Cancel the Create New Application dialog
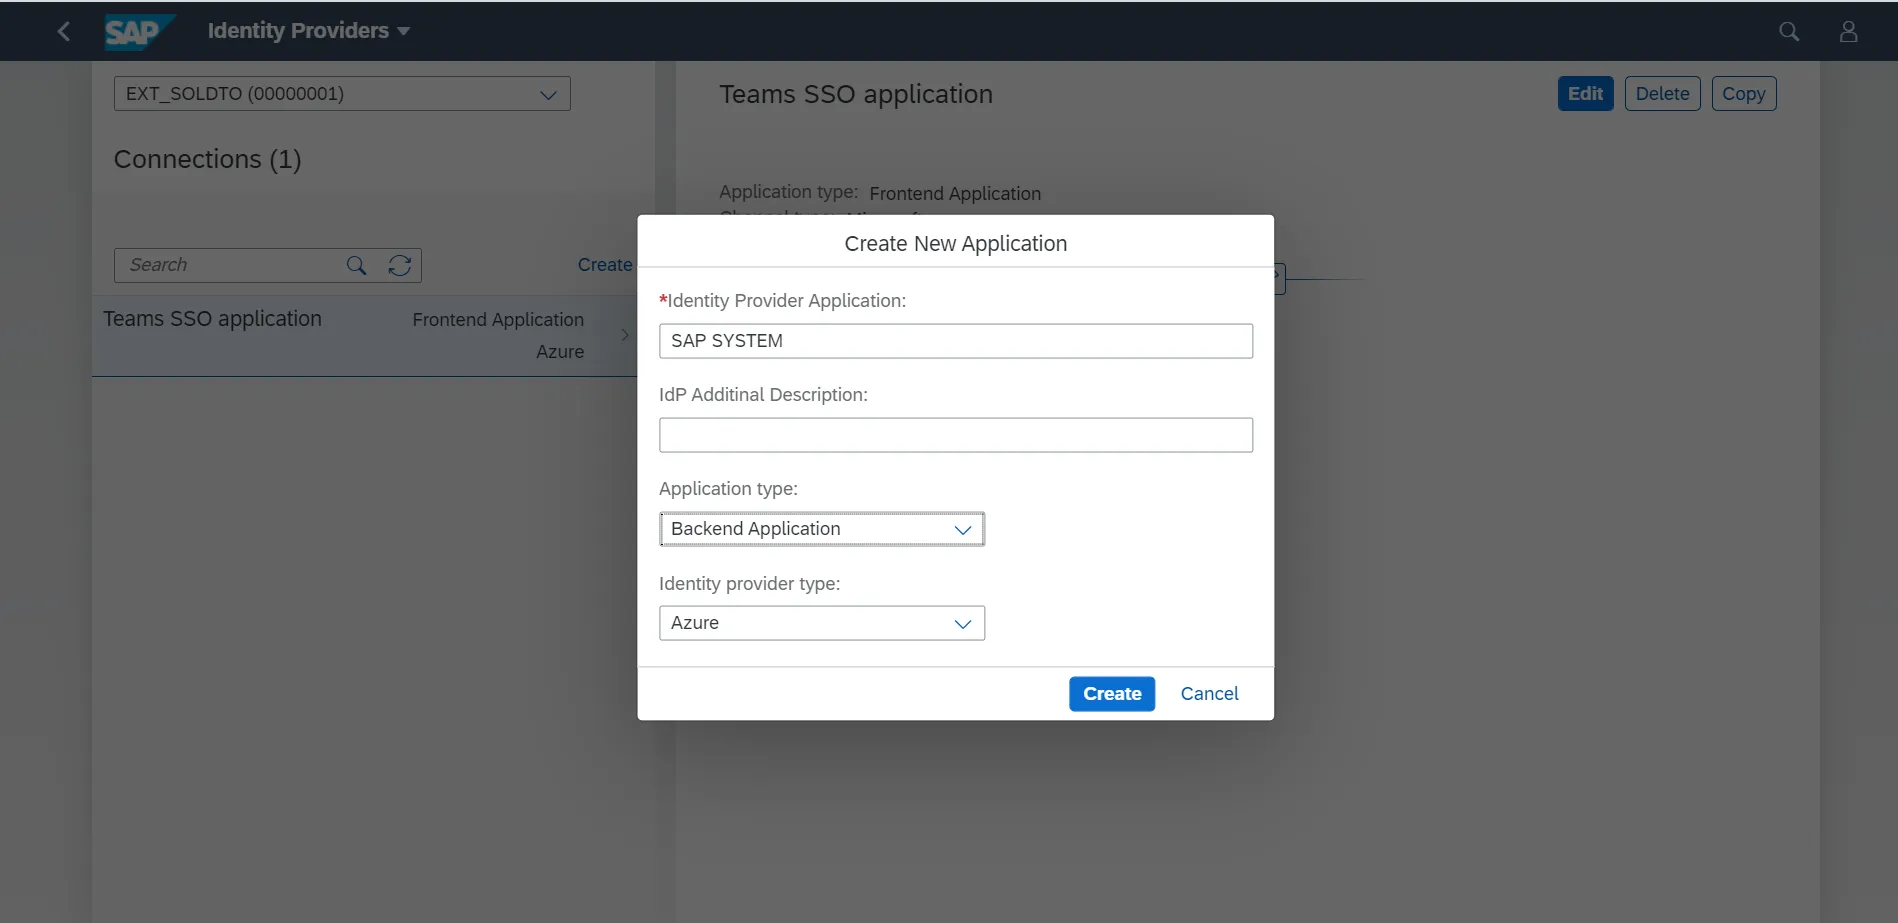 coord(1209,694)
